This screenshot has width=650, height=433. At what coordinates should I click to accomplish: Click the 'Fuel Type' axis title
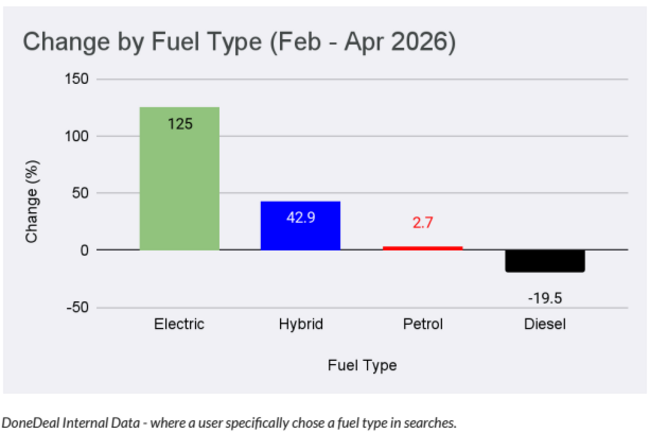click(362, 365)
